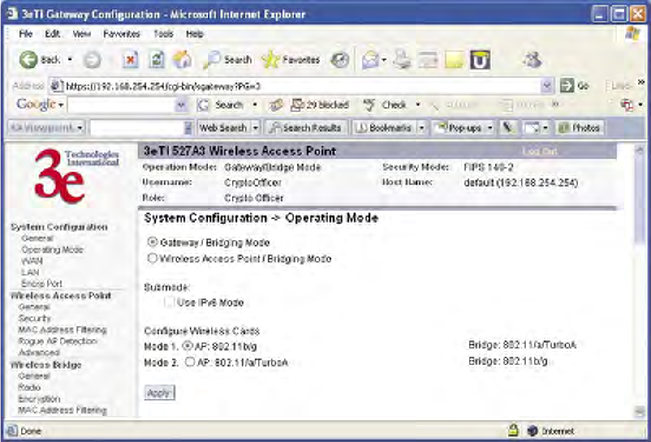Open the Mail envelope icon
Image resolution: width=651 pixels, height=442 pixels.
point(370,60)
